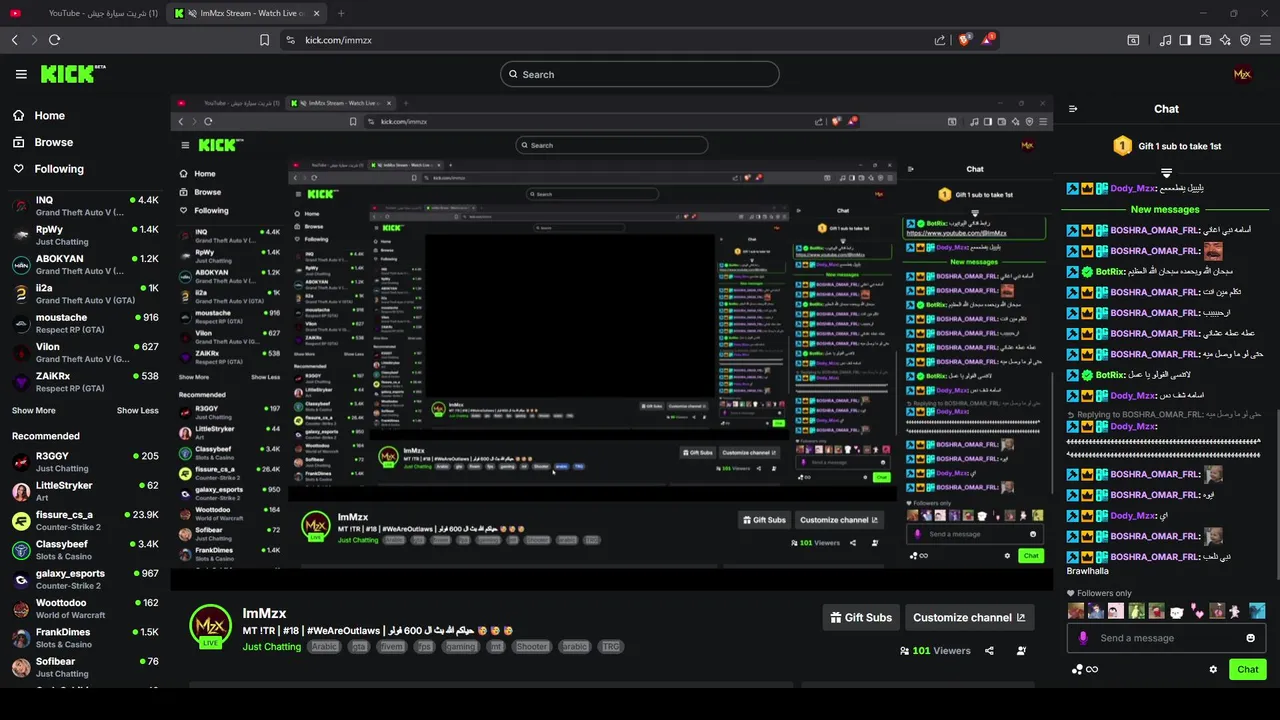Collapse the list with Show Less

(137, 411)
